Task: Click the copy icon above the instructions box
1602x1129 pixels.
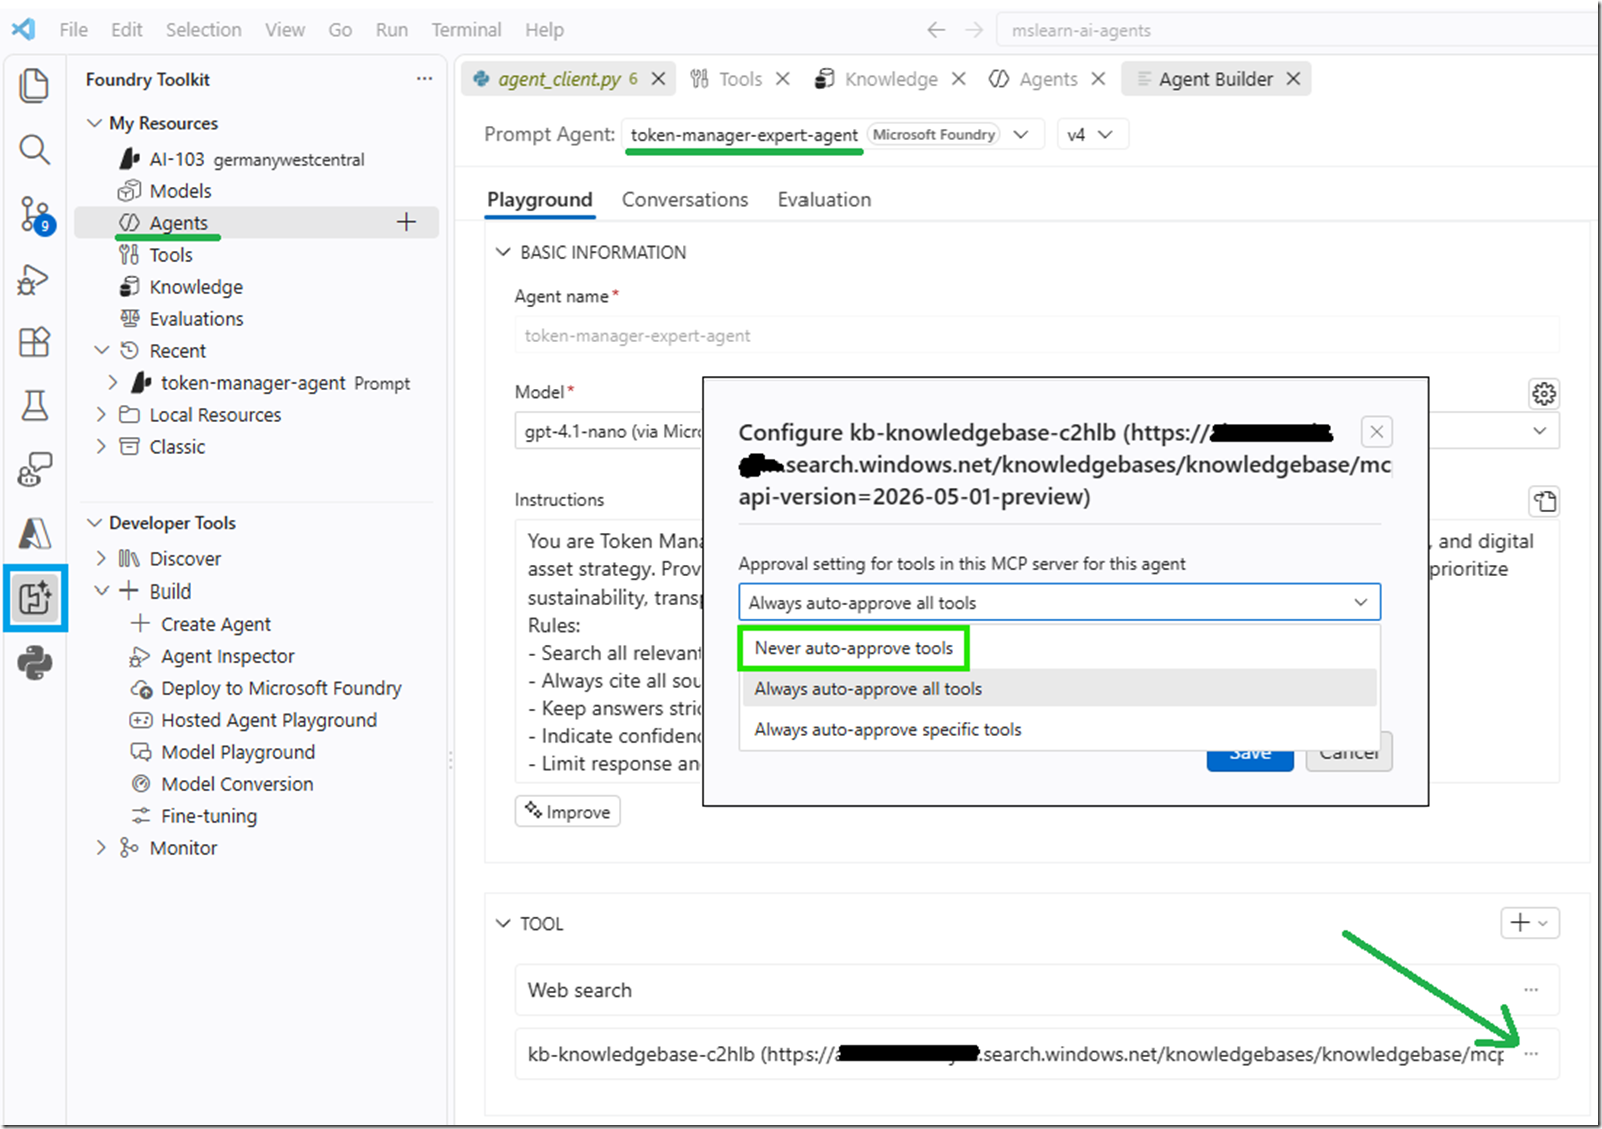Action: tap(1544, 501)
